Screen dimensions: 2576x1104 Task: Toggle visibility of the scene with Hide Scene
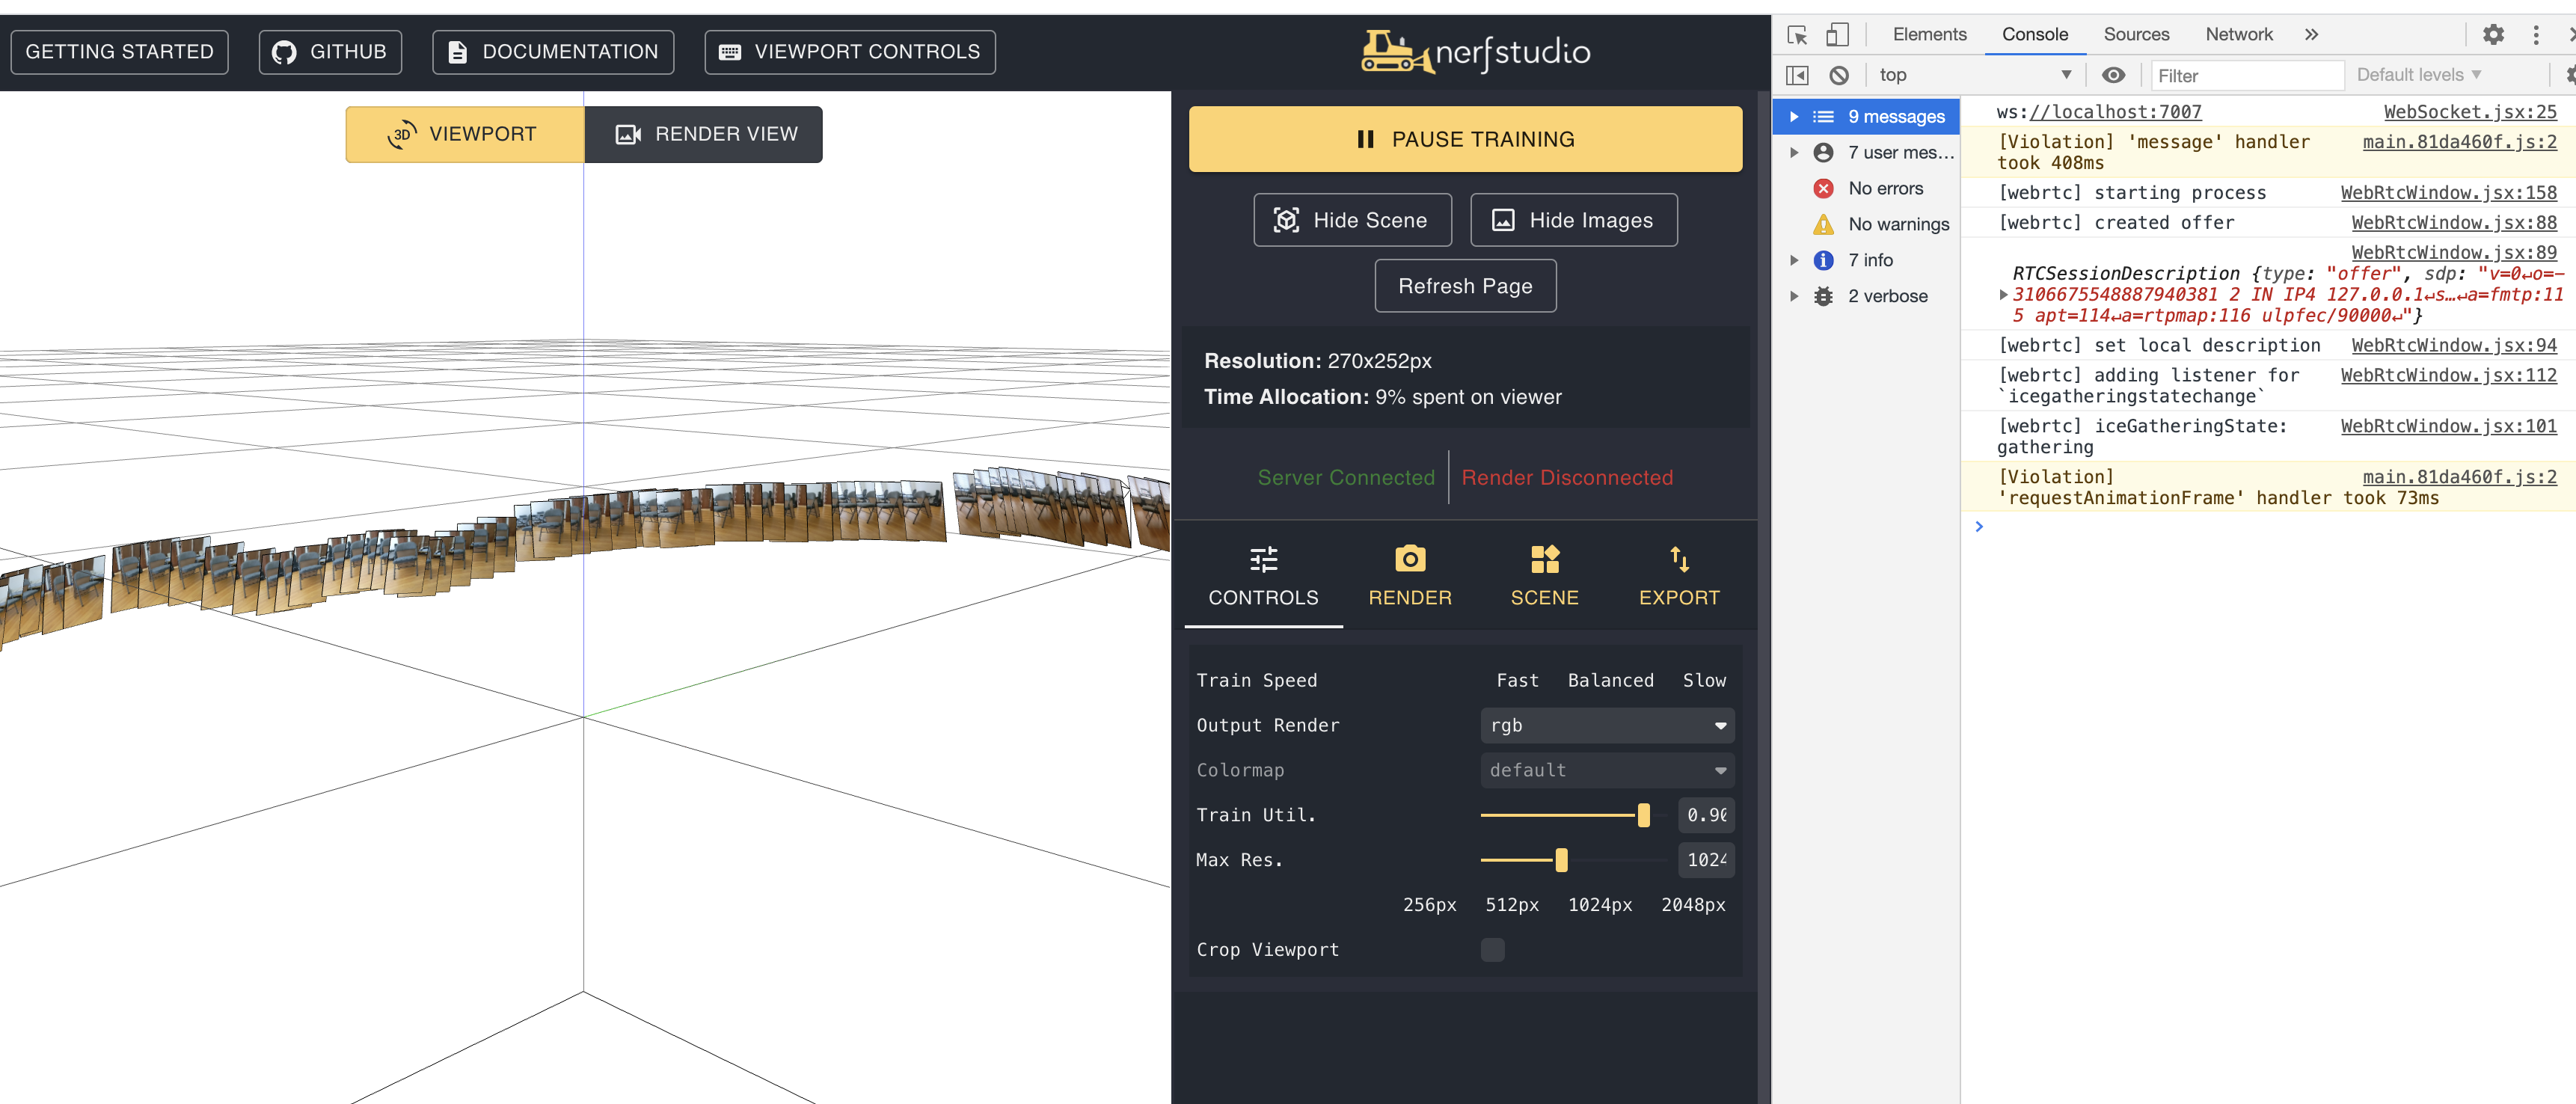coord(1352,219)
